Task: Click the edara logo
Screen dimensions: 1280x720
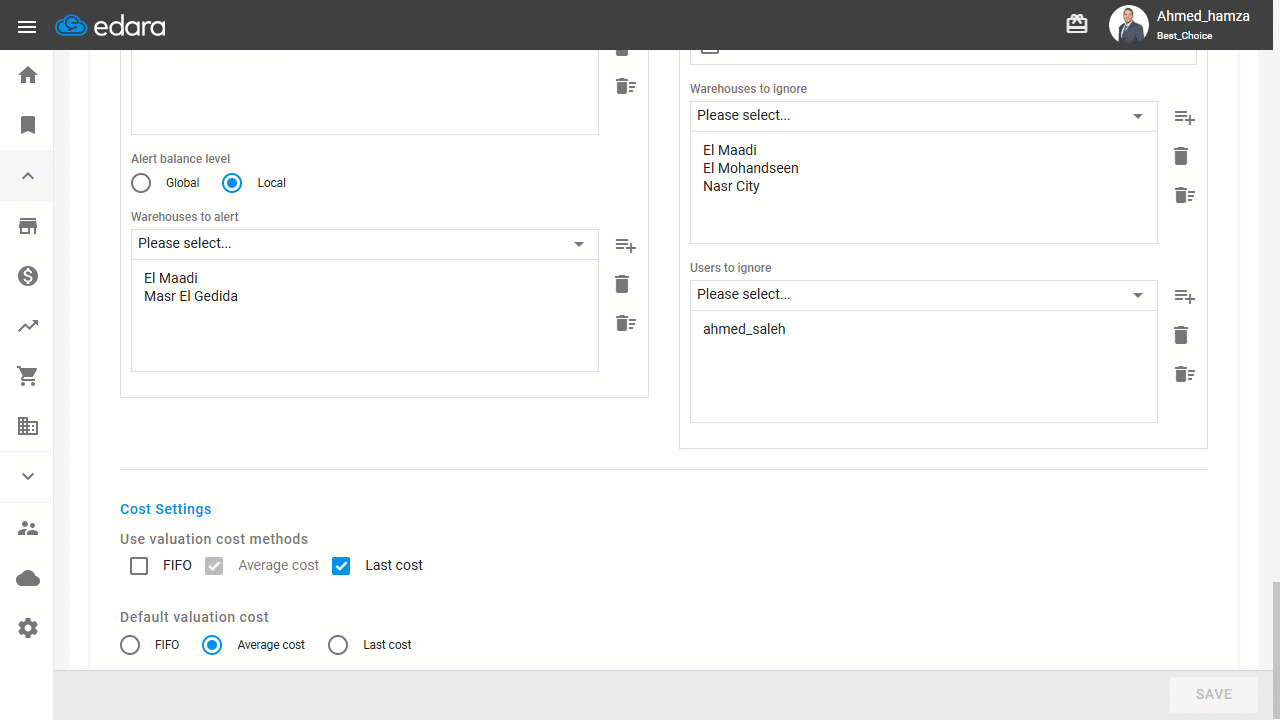Action: 110,26
